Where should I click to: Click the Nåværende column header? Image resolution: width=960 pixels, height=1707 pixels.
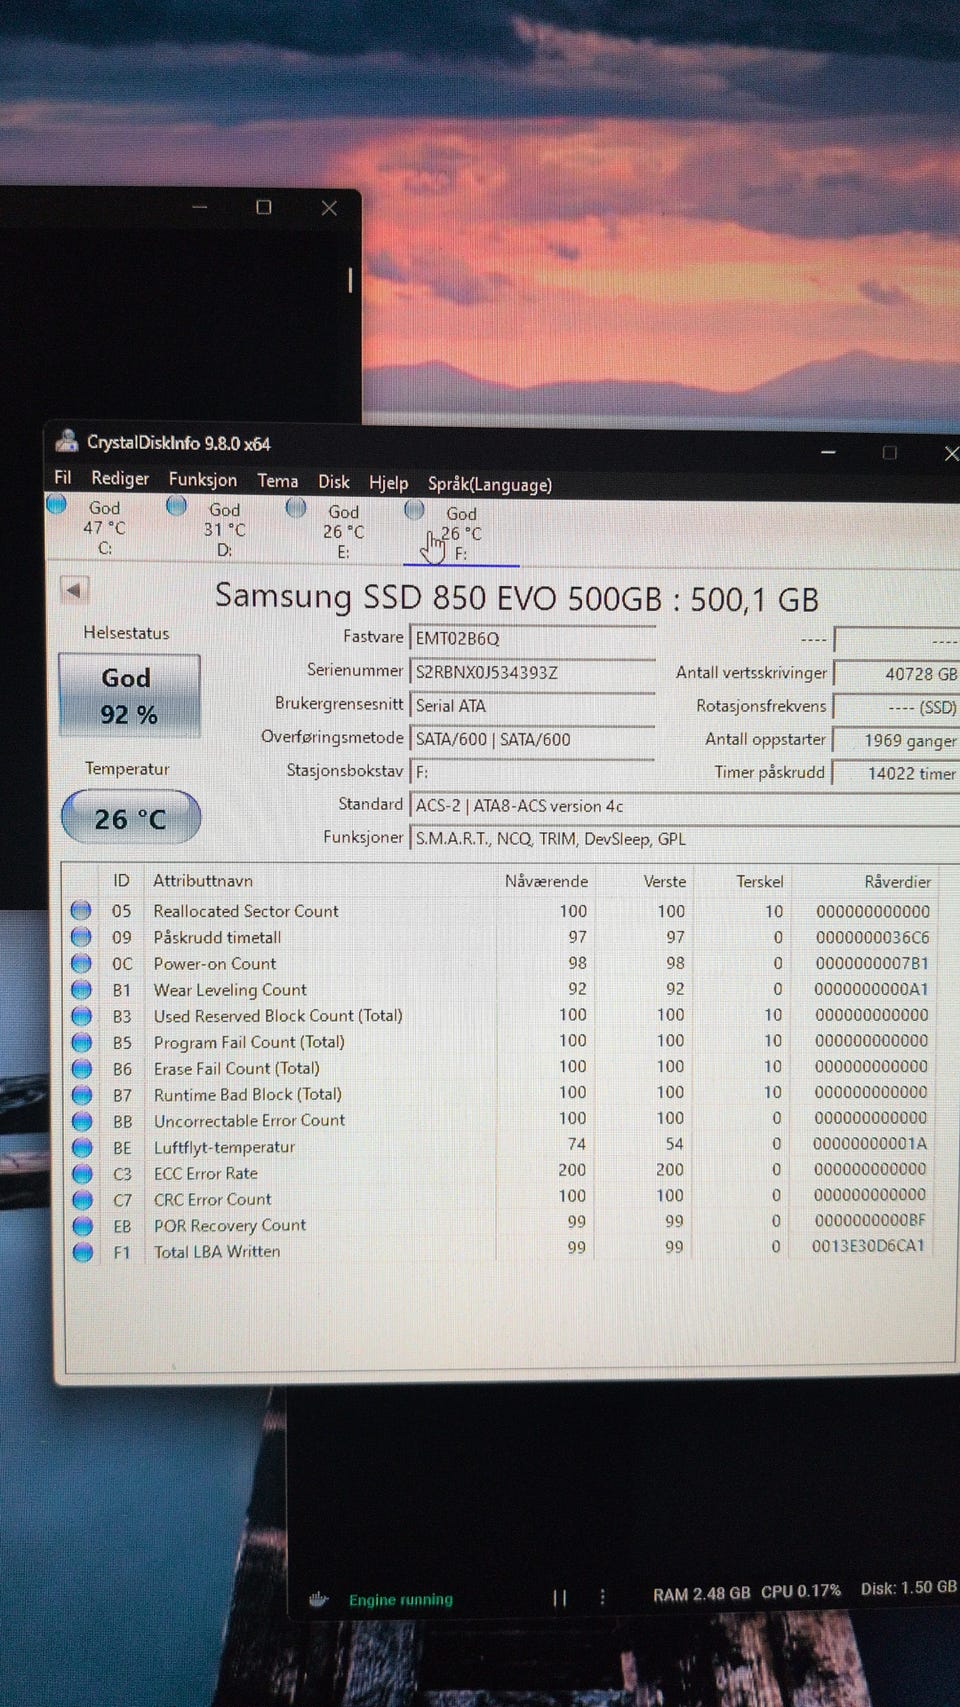(546, 881)
